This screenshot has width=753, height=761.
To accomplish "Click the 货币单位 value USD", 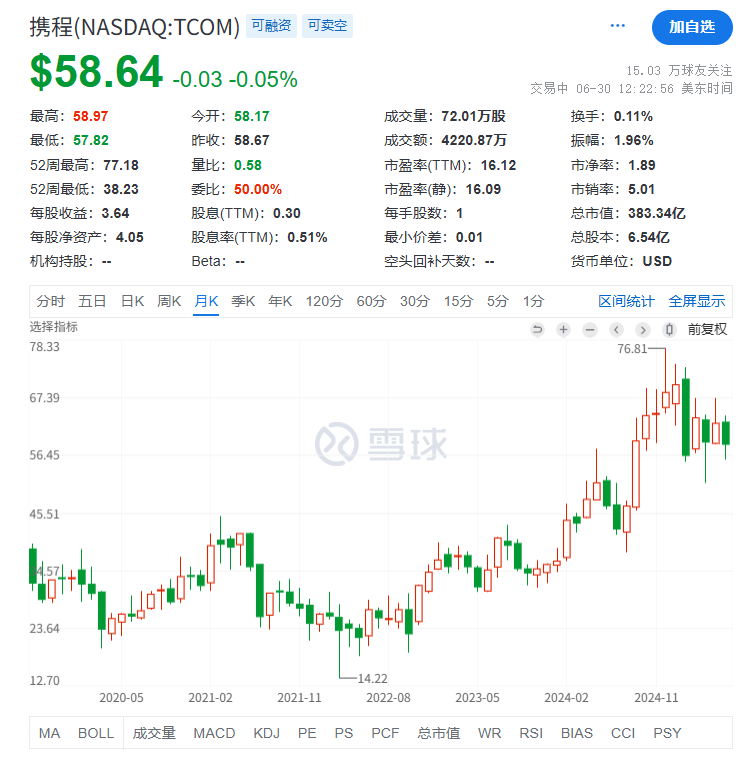I will pyautogui.click(x=657, y=262).
